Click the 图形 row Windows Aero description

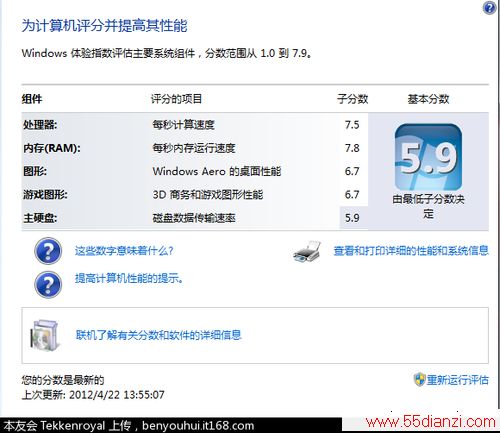pos(217,171)
